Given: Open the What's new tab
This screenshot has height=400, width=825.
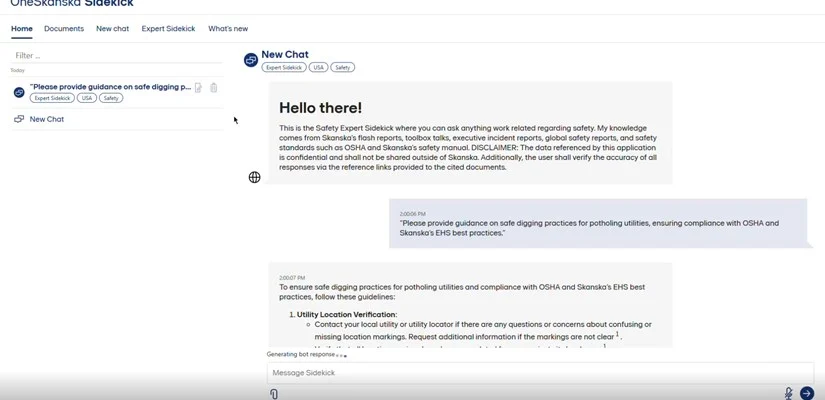Looking at the screenshot, I should pos(228,29).
